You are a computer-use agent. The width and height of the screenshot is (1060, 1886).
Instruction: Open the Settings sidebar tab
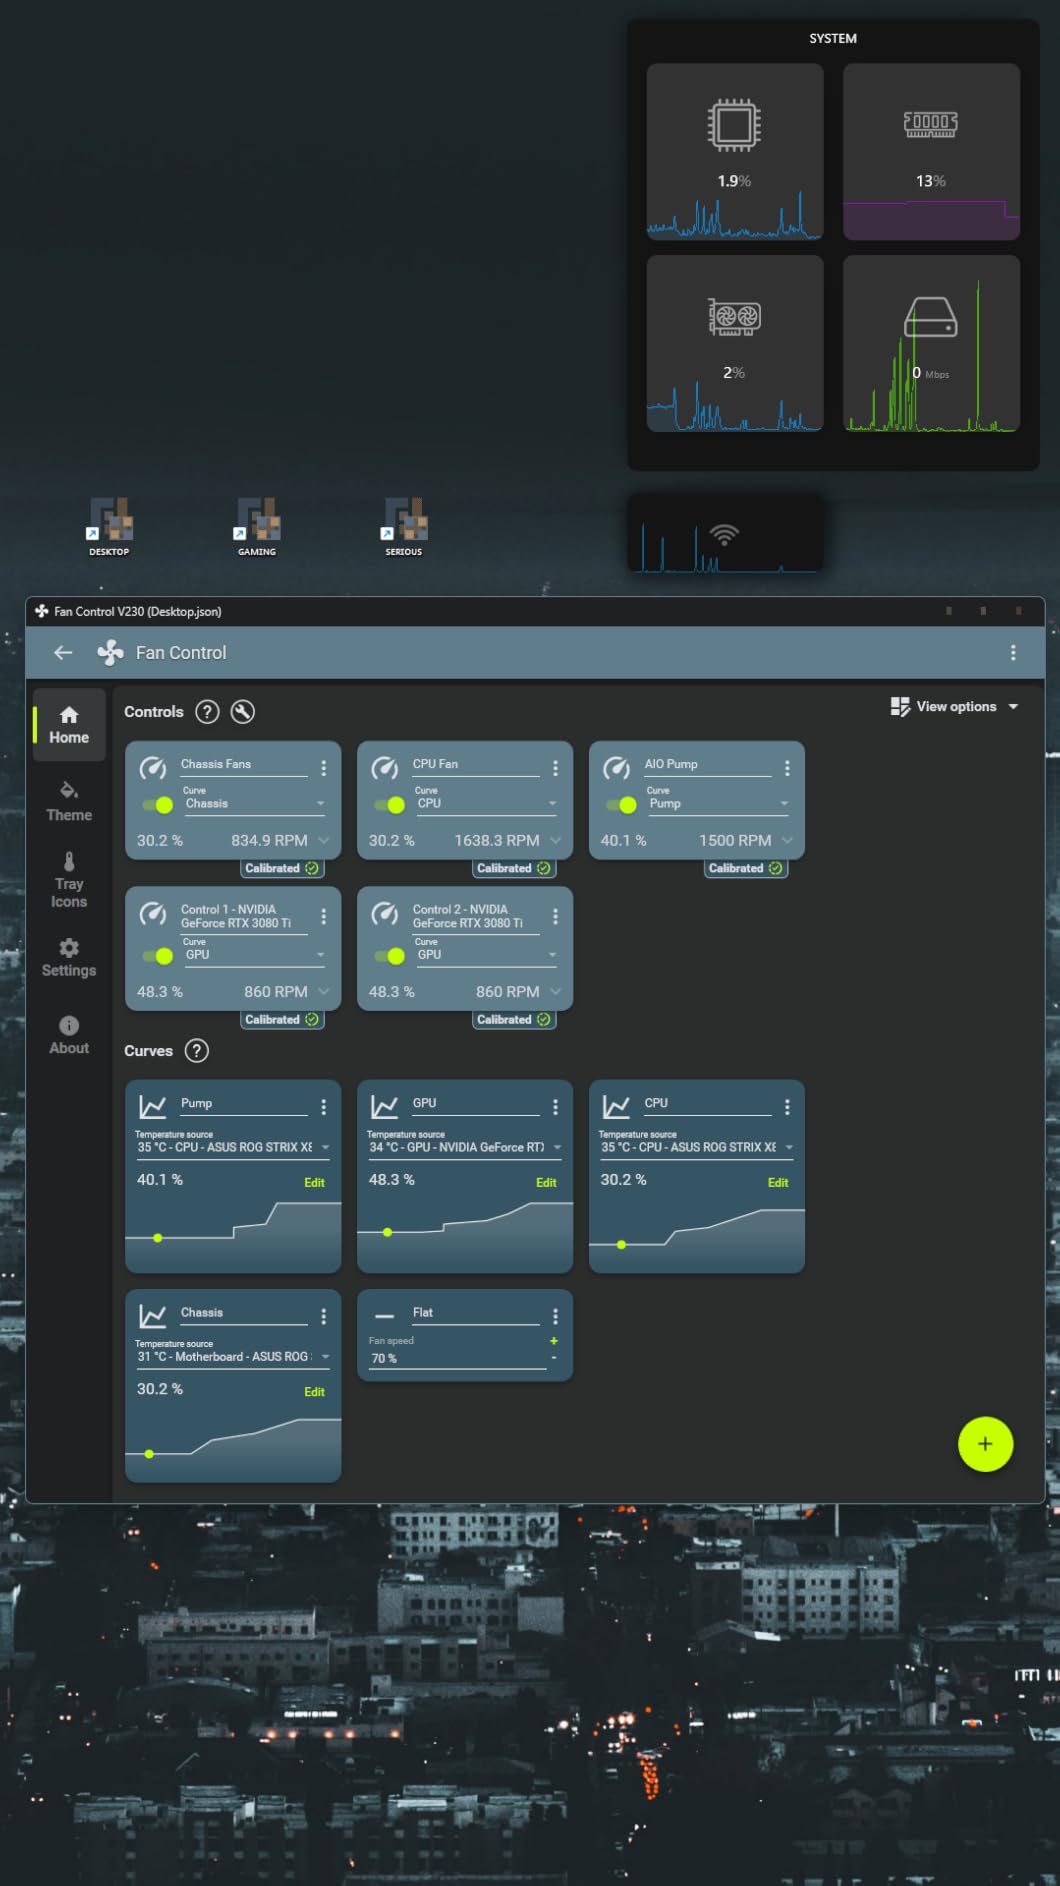(x=69, y=957)
